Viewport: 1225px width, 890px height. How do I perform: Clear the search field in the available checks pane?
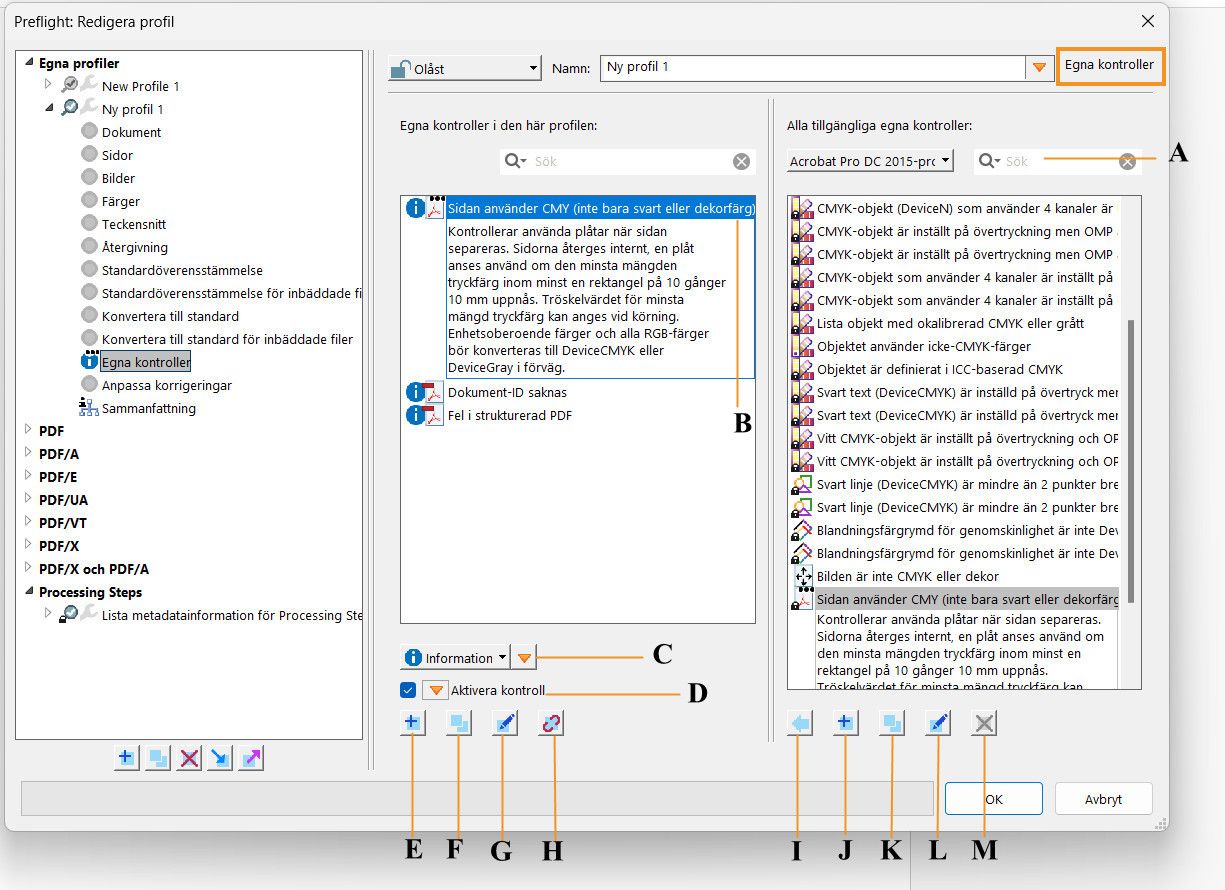coord(1127,161)
